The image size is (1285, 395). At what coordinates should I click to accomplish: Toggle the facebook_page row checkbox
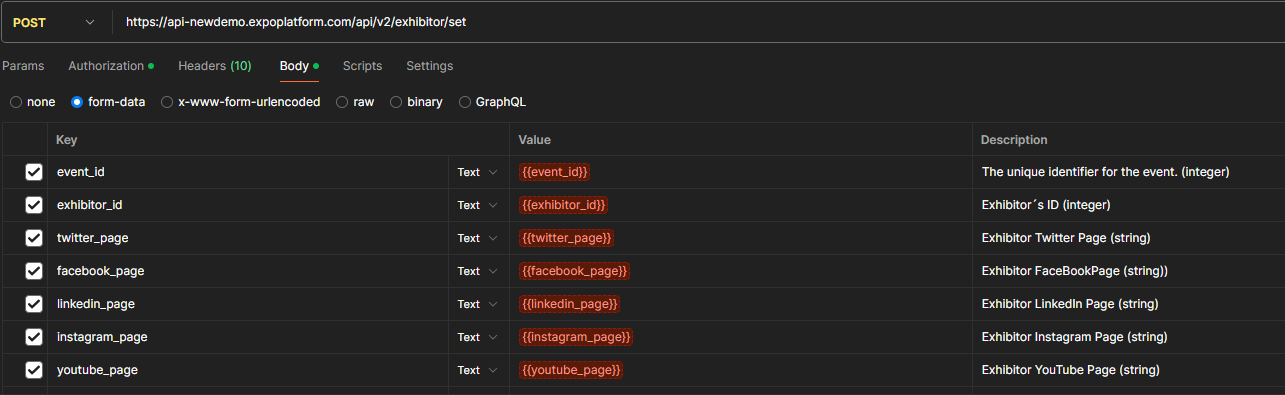(34, 271)
